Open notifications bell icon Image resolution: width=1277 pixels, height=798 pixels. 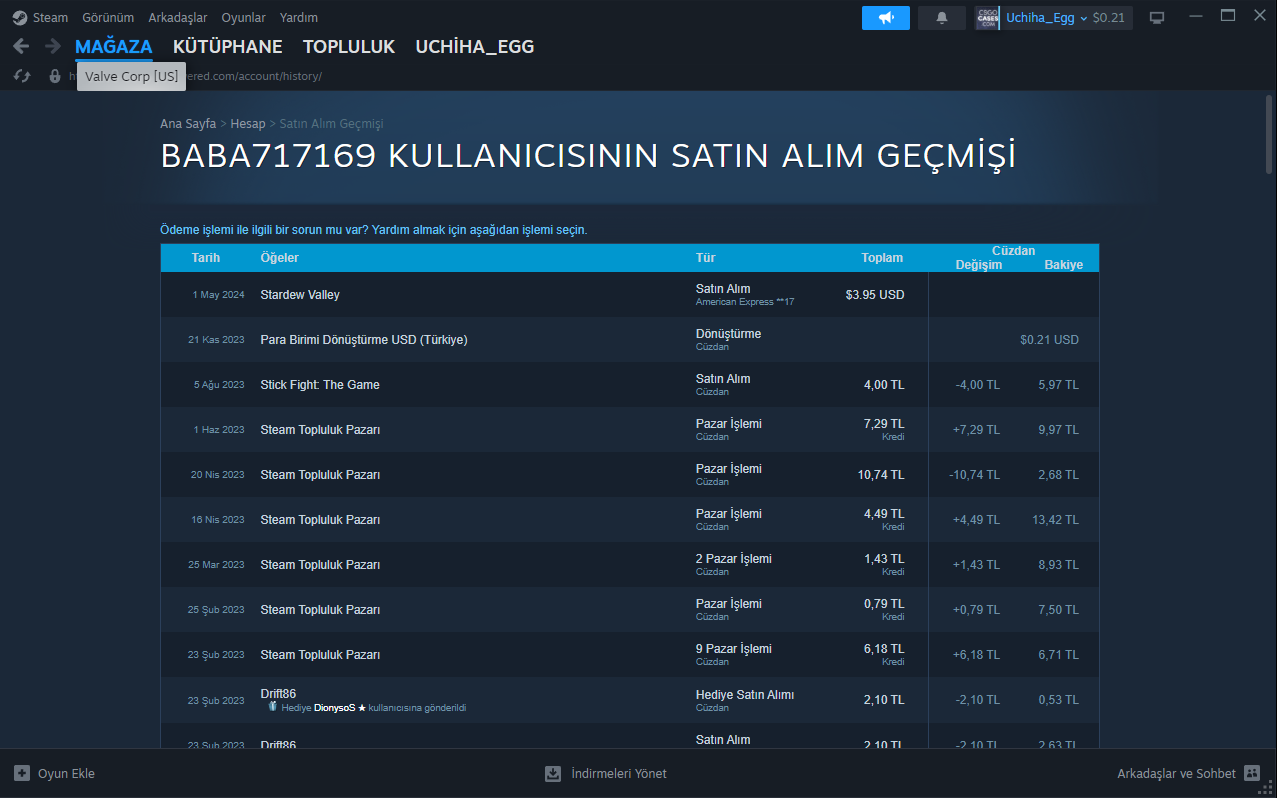click(x=942, y=18)
